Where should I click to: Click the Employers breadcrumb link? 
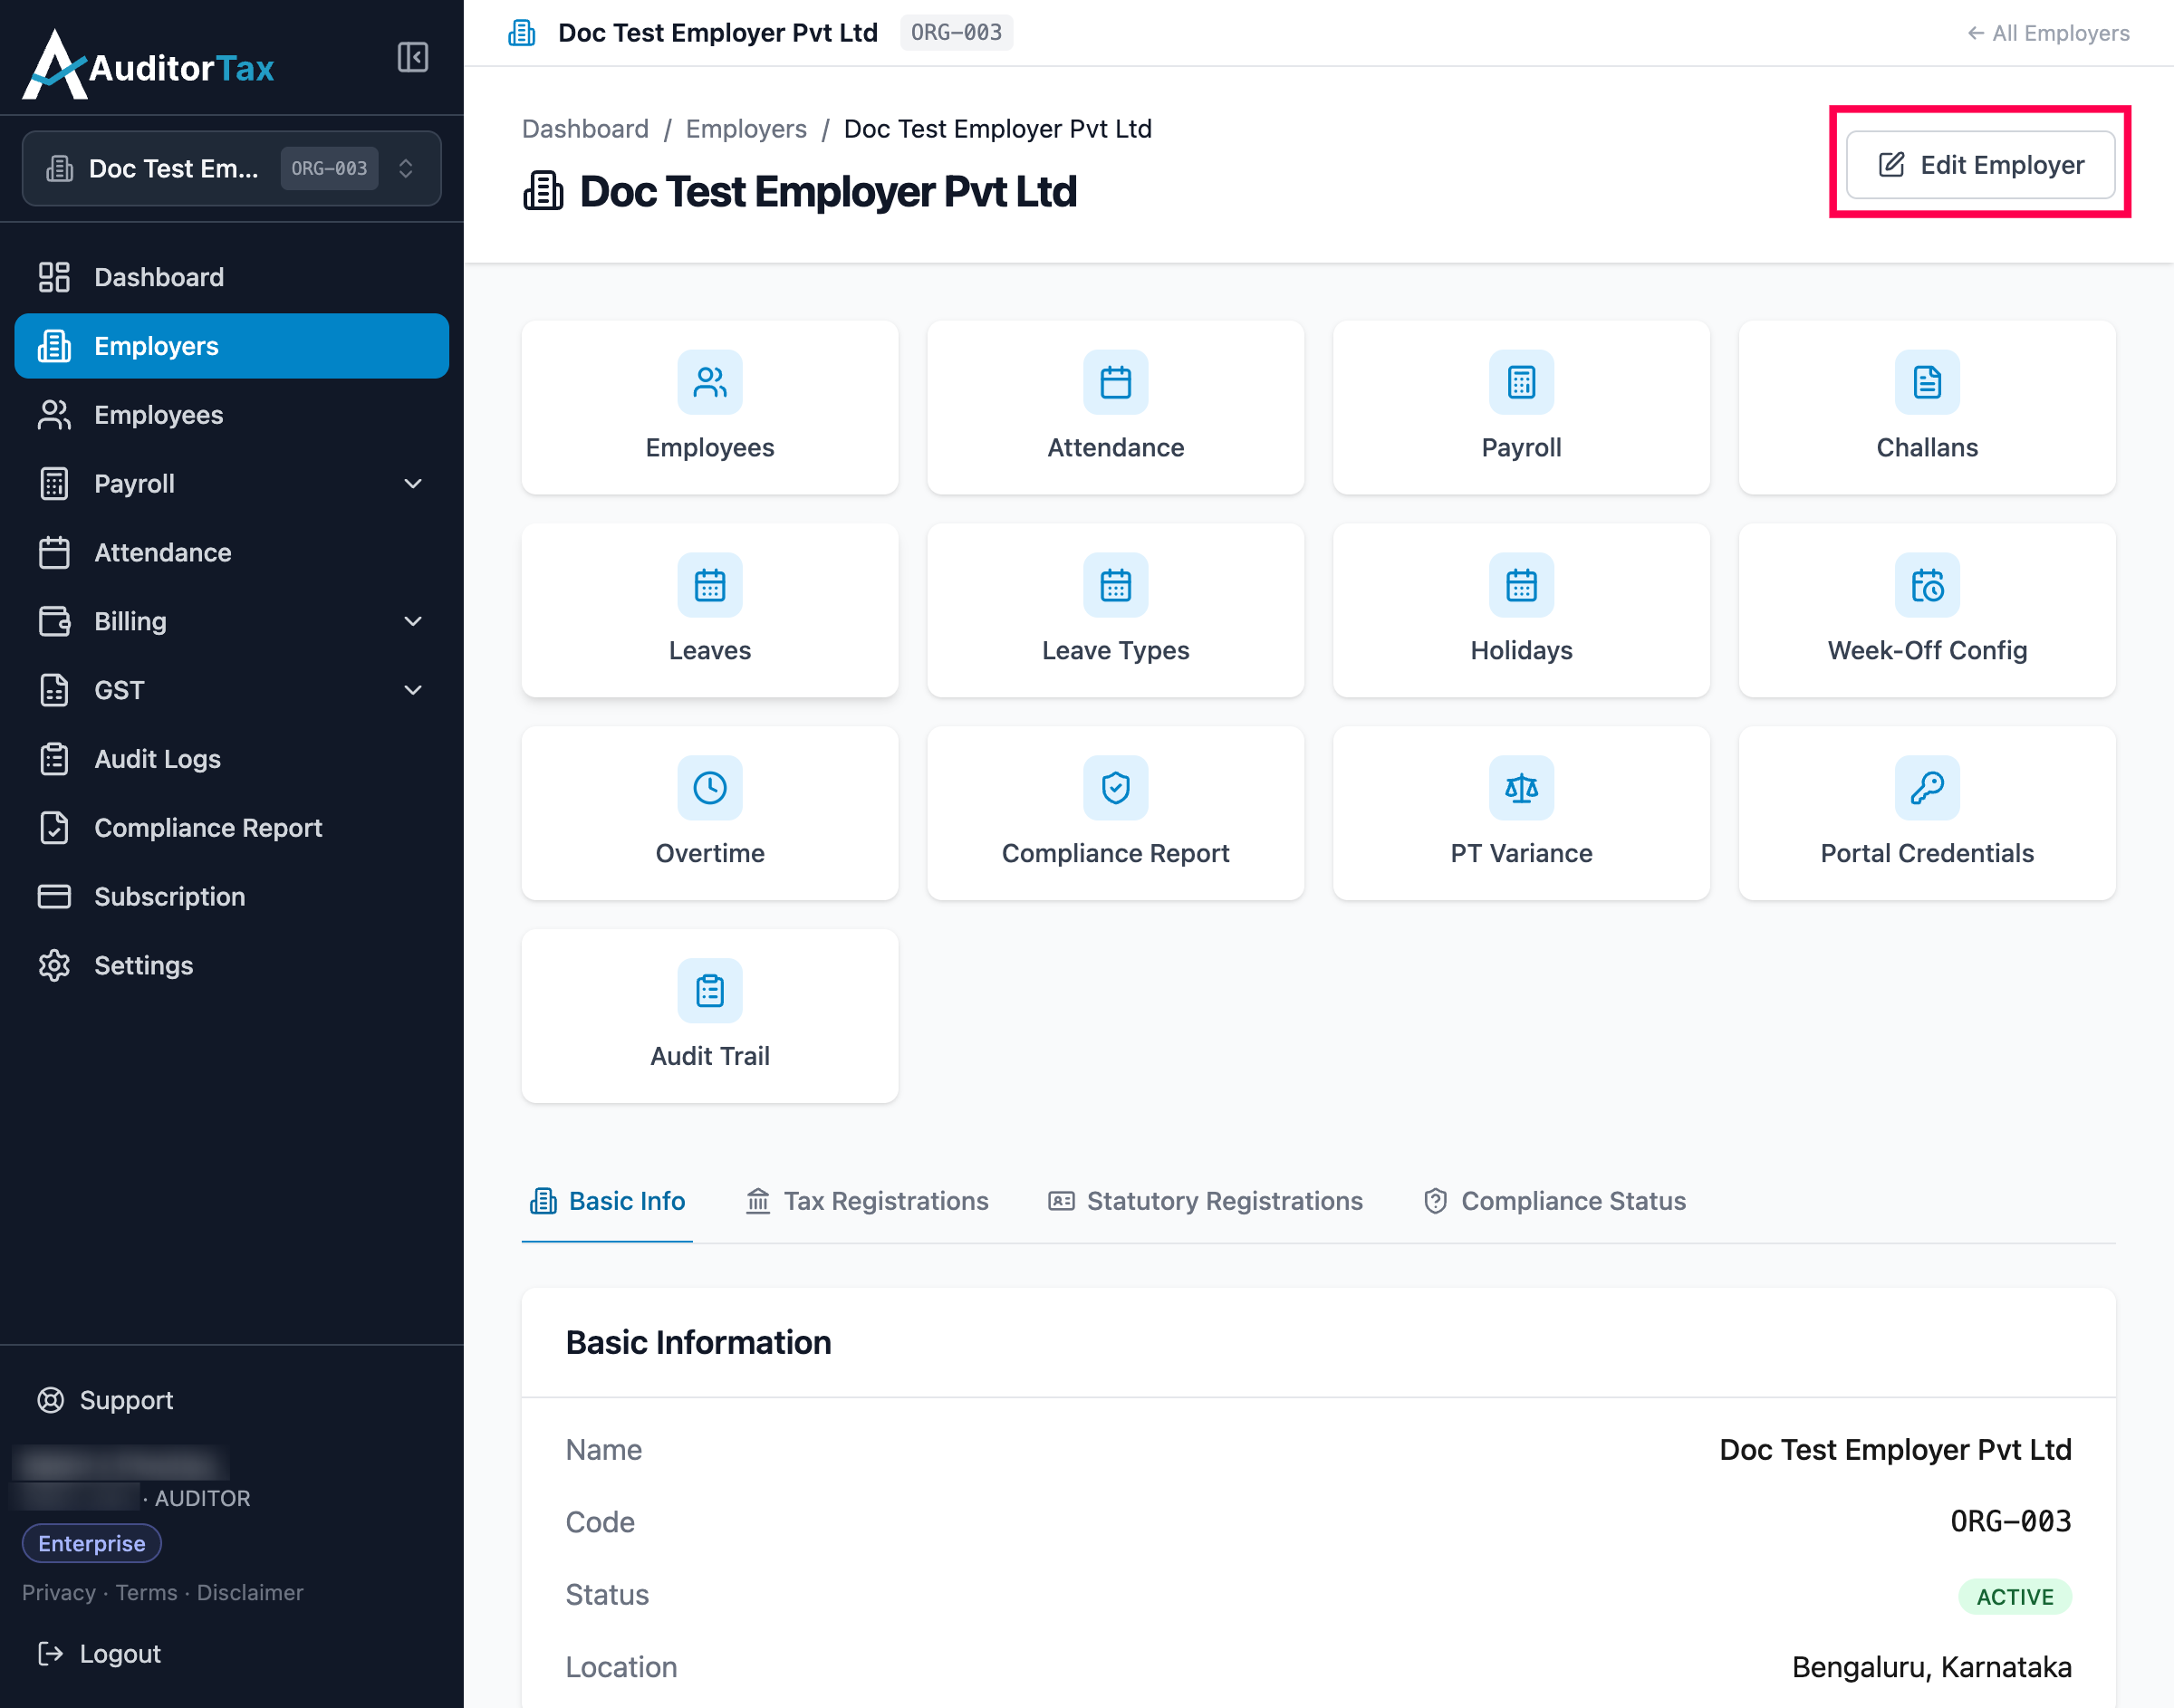click(746, 129)
